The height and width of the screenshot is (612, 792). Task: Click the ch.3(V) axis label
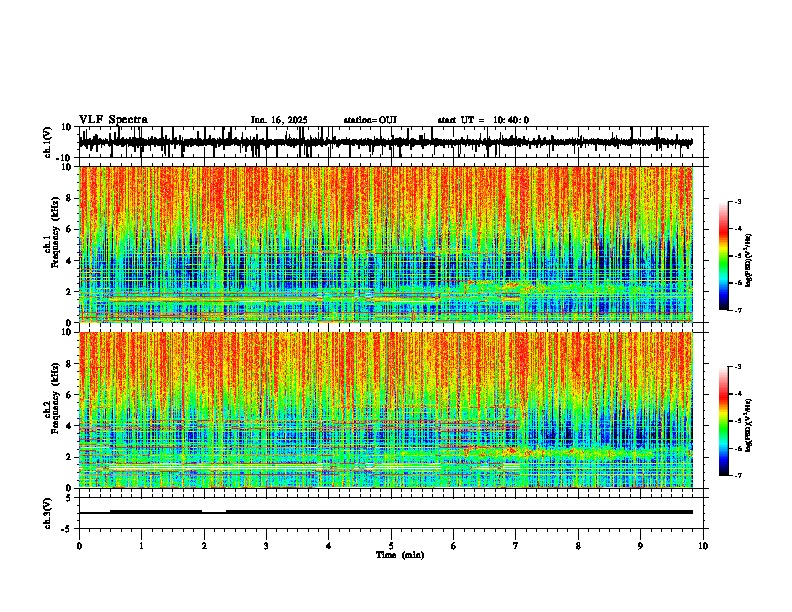tap(48, 513)
